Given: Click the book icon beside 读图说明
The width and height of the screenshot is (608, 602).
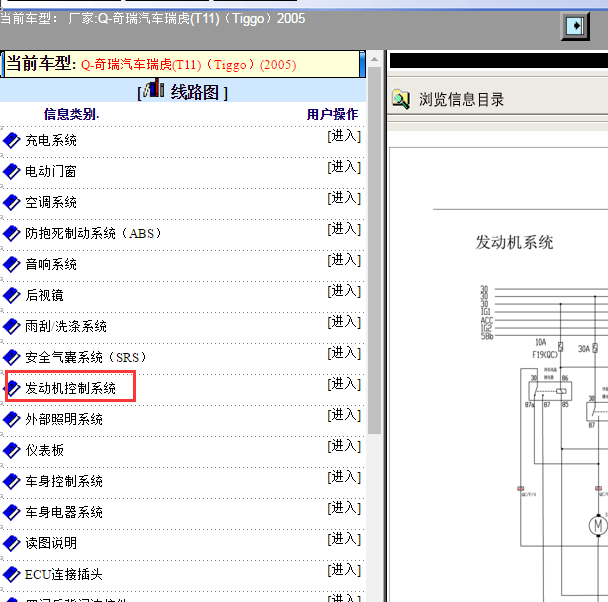Looking at the screenshot, I should [12, 543].
